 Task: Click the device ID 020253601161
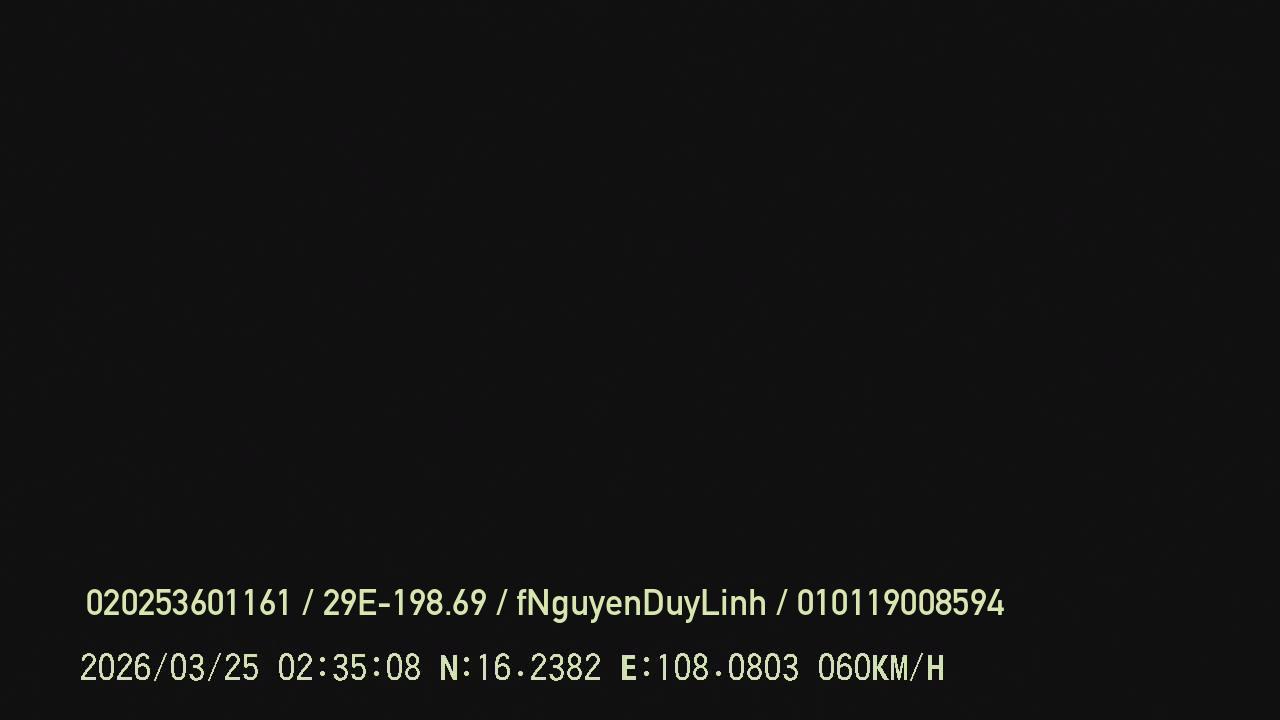click(x=188, y=603)
